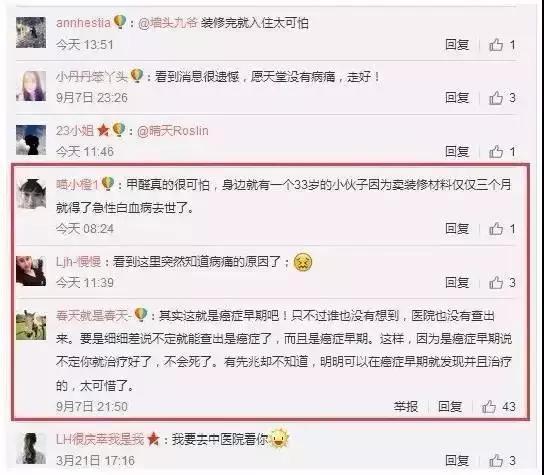The height and width of the screenshot is (475, 544).
Task: Click 回复 on the 今天 08:24 comment
Action: (457, 229)
